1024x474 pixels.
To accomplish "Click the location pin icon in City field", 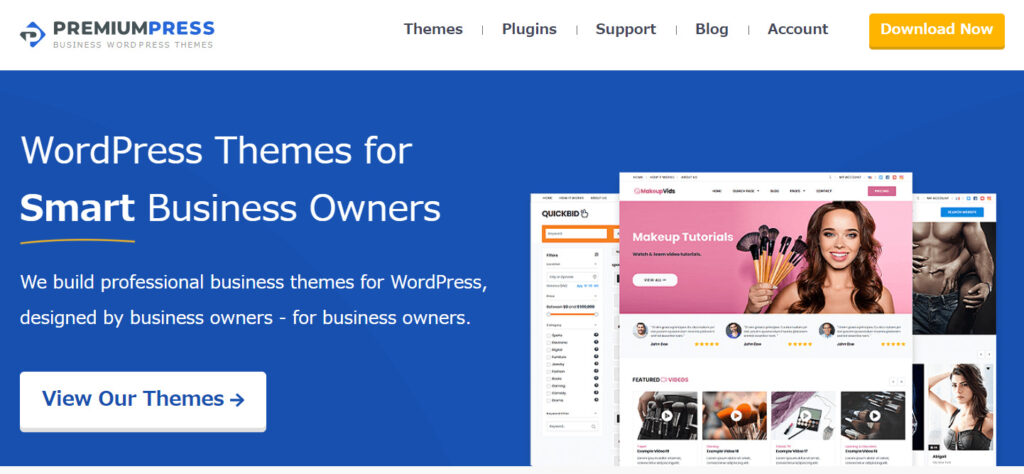I will [x=595, y=277].
